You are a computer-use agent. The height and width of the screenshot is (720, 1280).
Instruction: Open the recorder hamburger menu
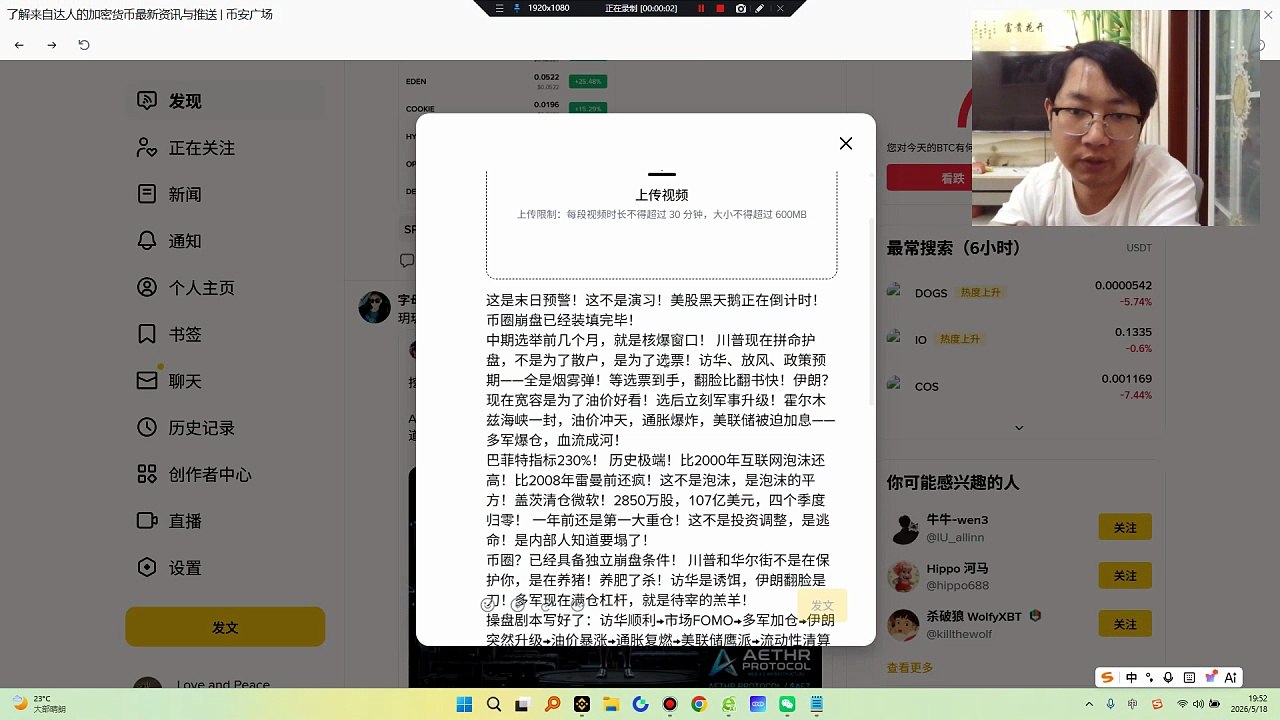pos(499,8)
